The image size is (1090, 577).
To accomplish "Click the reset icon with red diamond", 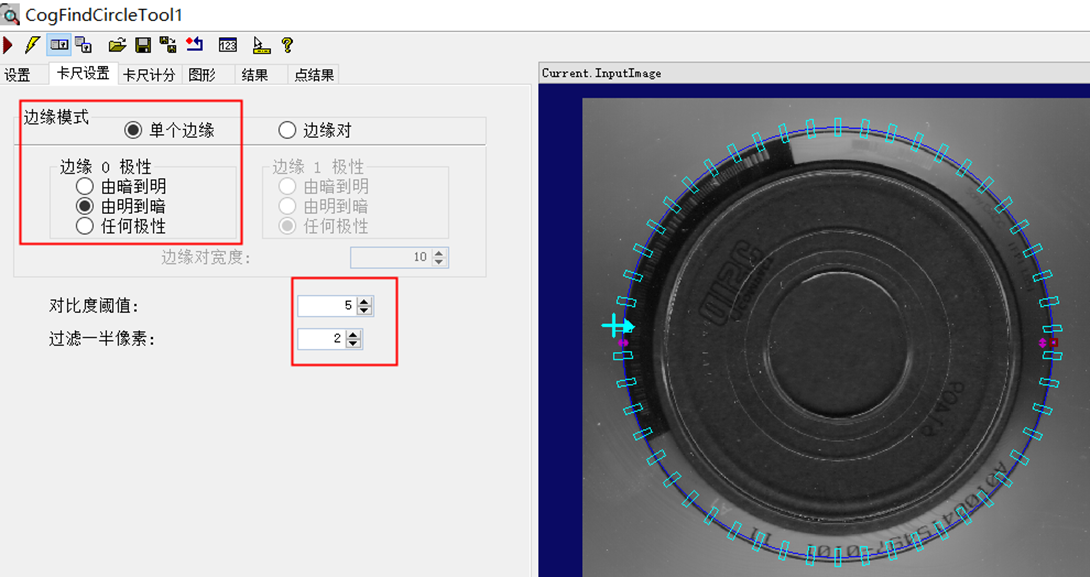I will pos(195,45).
